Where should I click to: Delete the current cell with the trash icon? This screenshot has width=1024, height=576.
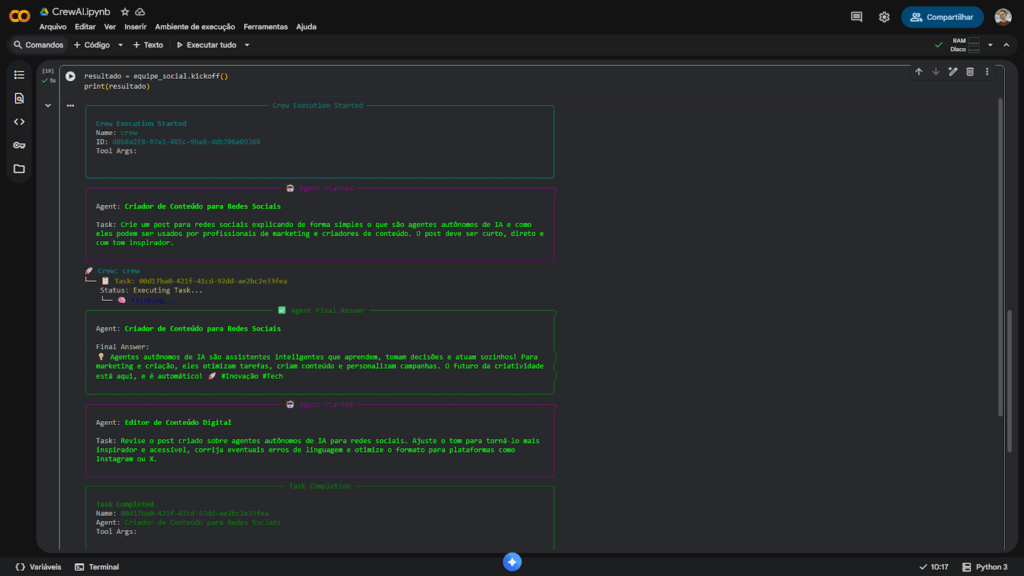[969, 71]
